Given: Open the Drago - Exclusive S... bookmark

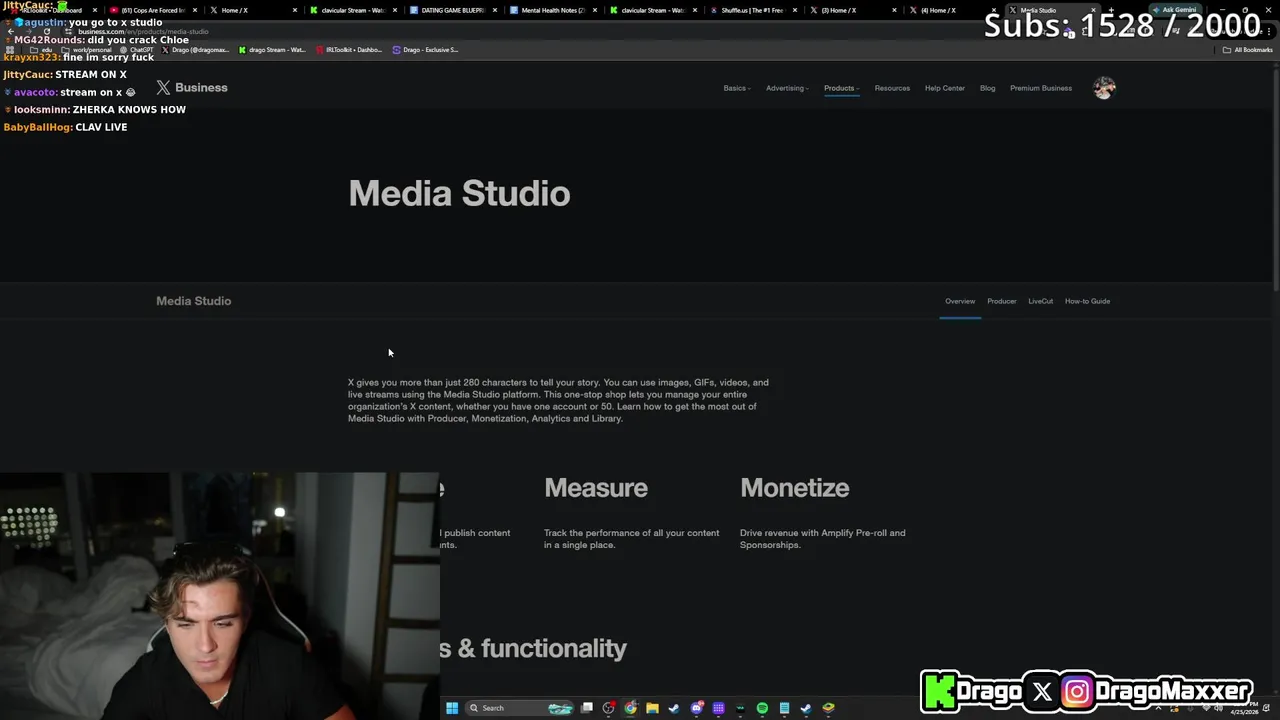Looking at the screenshot, I should coord(426,50).
